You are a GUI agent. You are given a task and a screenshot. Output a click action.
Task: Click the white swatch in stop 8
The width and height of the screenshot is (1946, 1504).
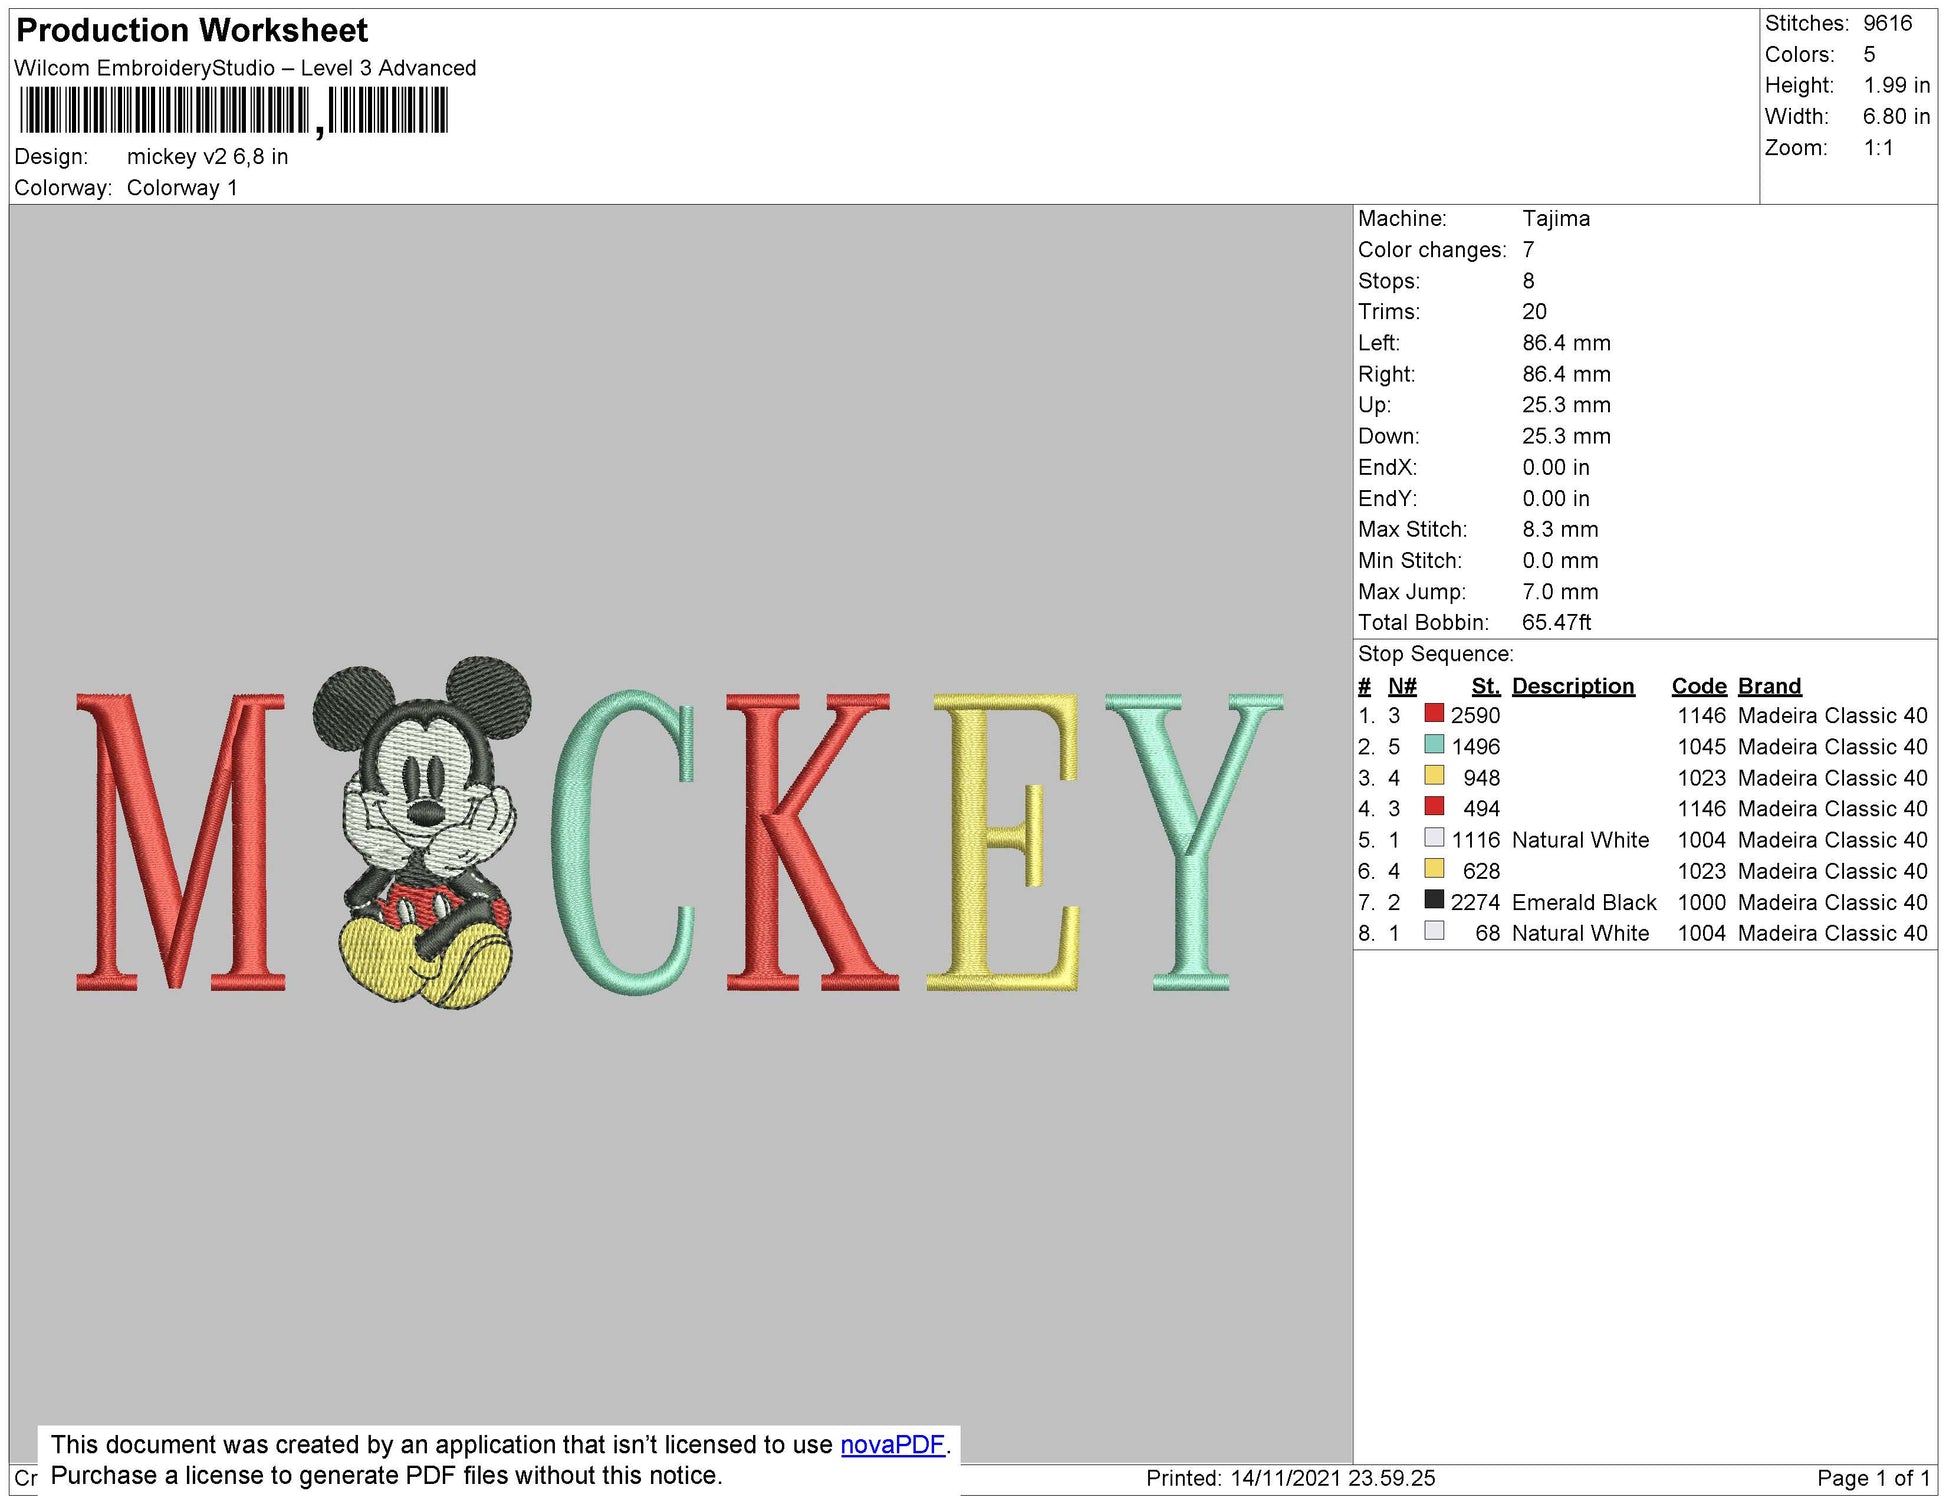(x=1434, y=931)
